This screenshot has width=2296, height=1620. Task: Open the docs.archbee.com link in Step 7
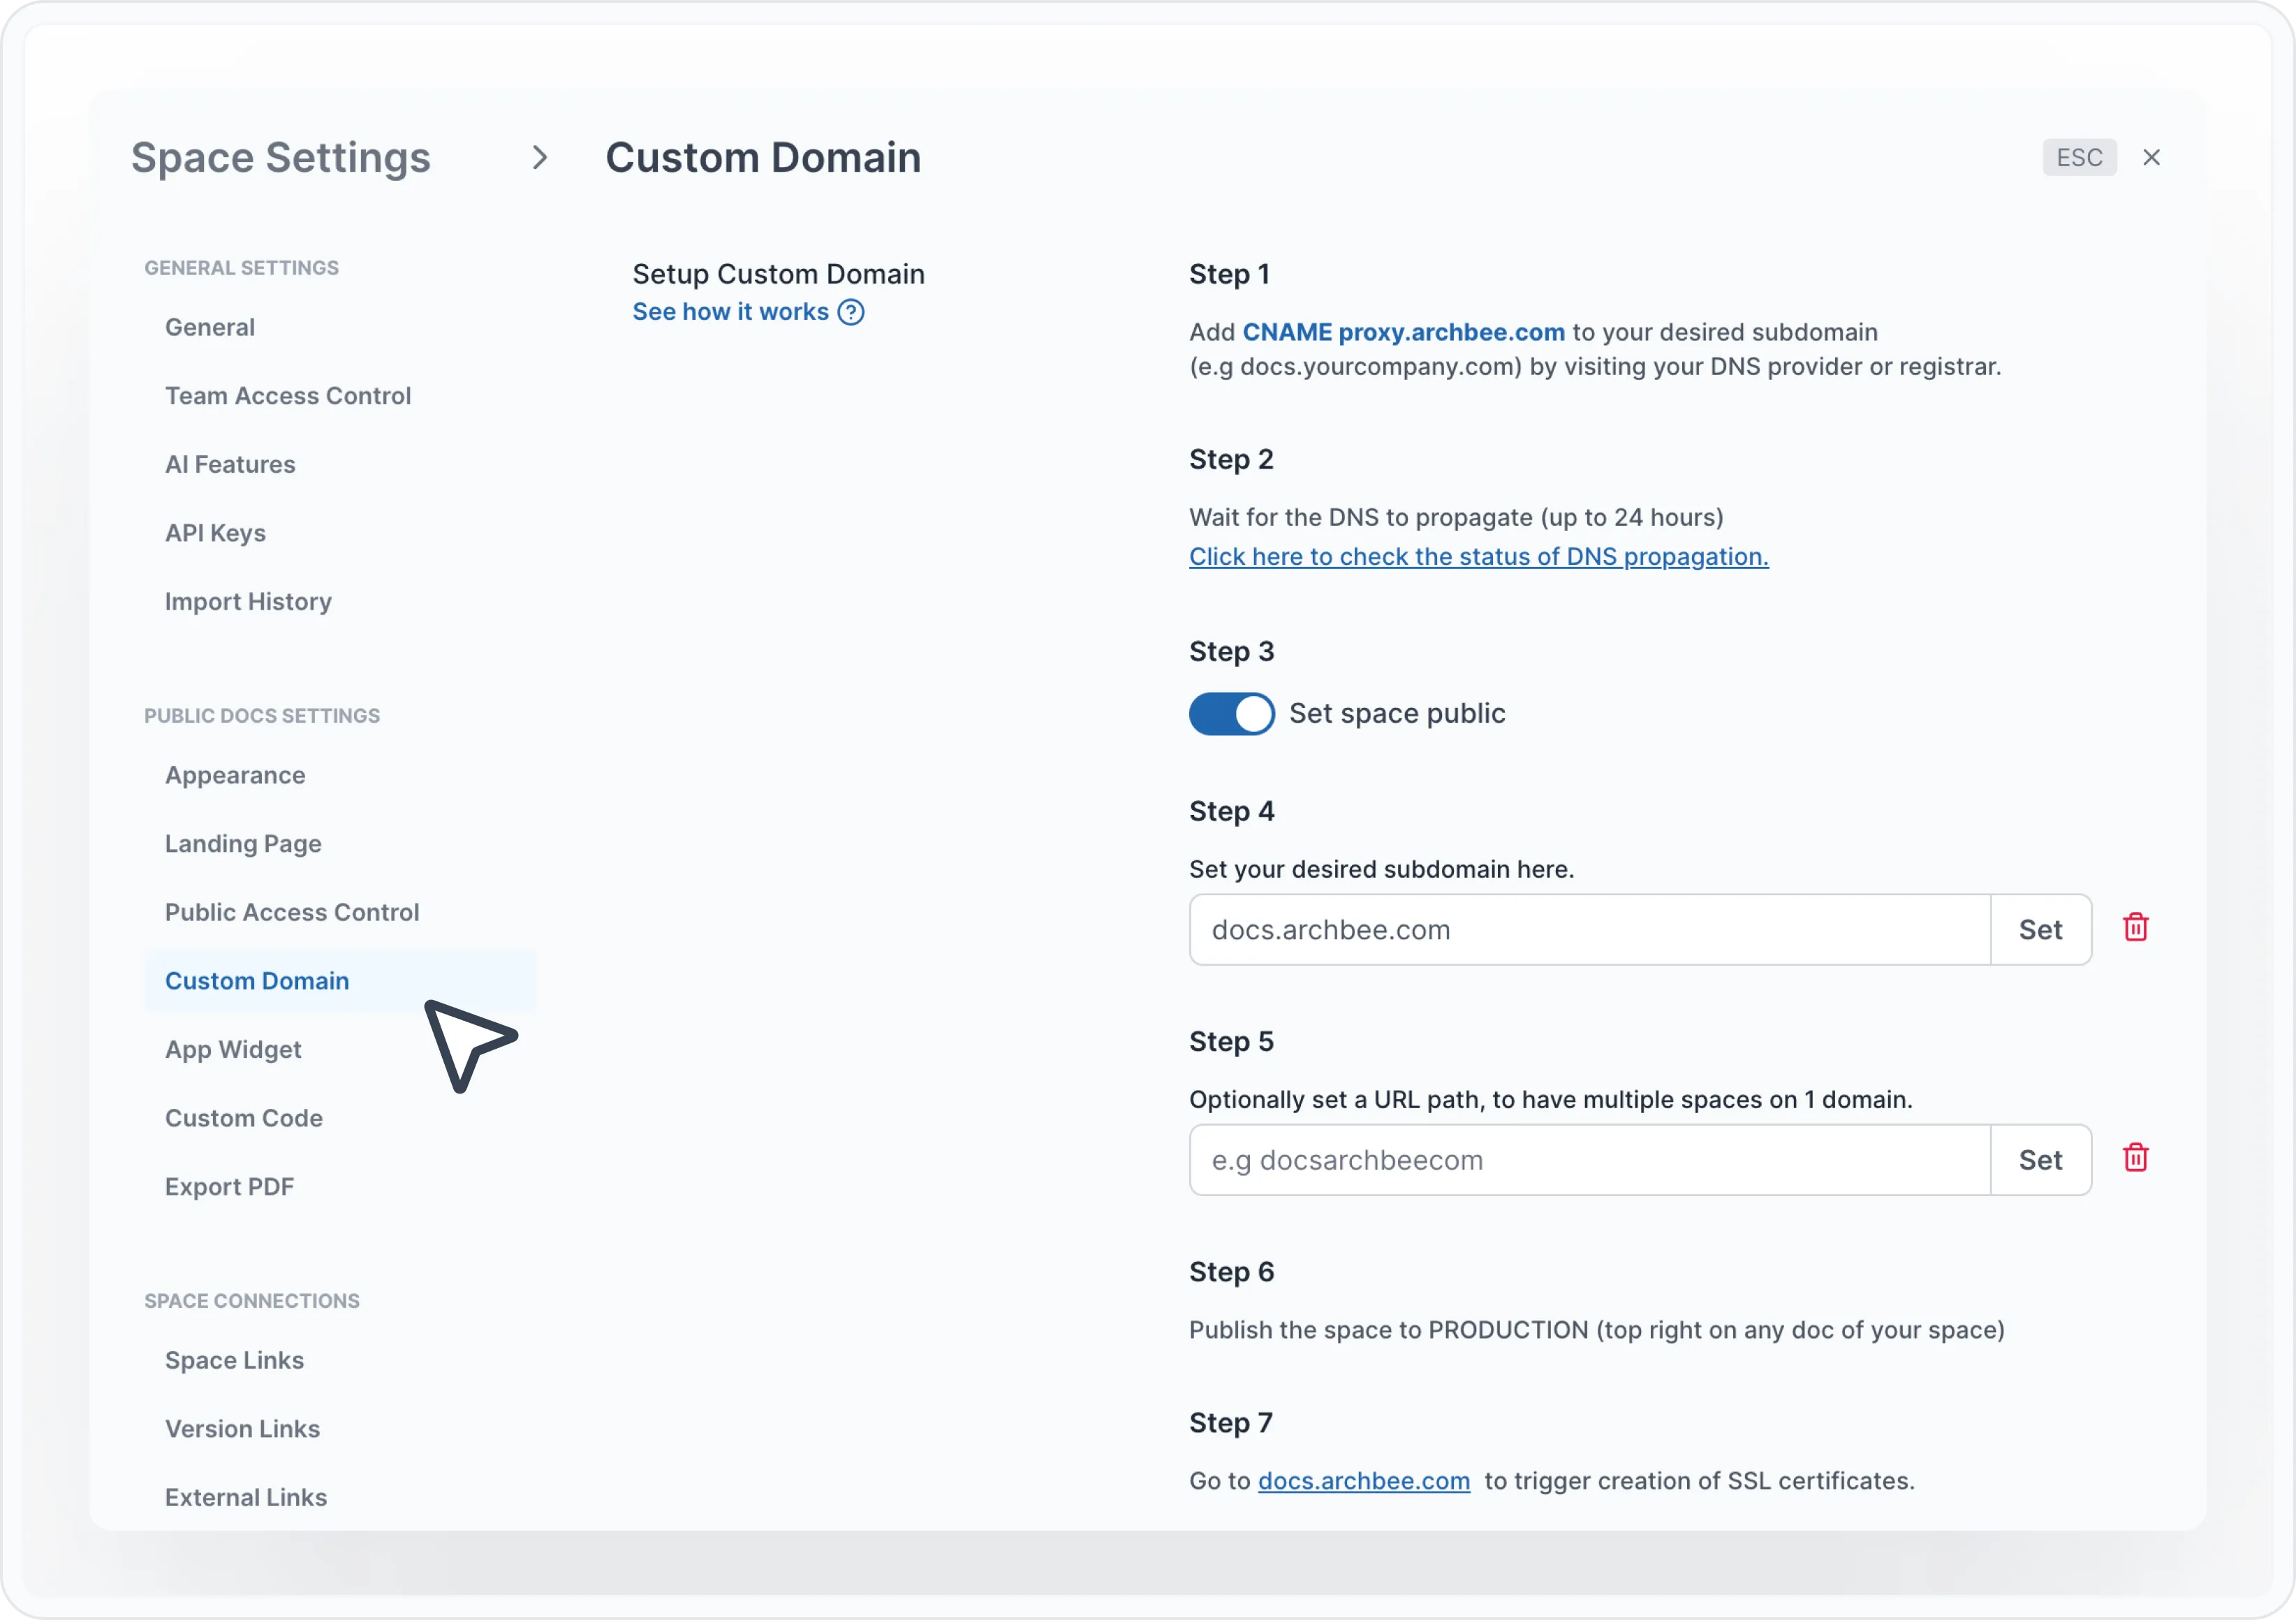click(1364, 1481)
